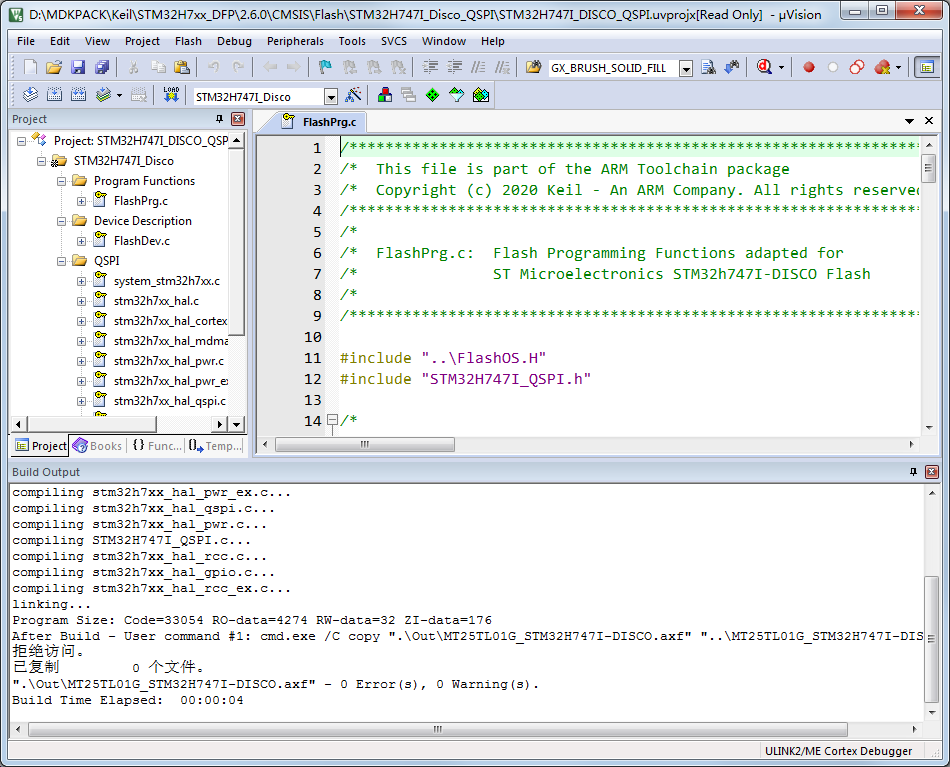
Task: Click the ULINK2/ME Cortex Debugger status text
Action: coord(838,751)
